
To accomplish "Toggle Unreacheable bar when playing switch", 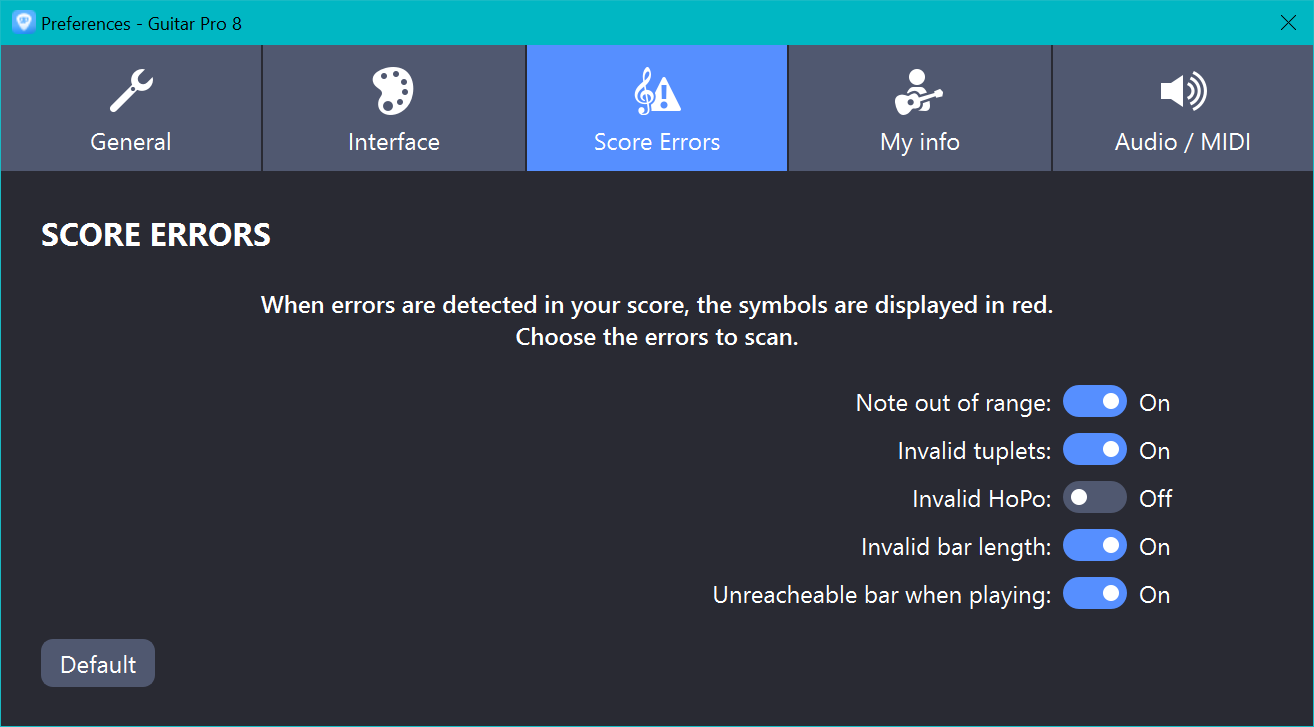I will pyautogui.click(x=1095, y=594).
